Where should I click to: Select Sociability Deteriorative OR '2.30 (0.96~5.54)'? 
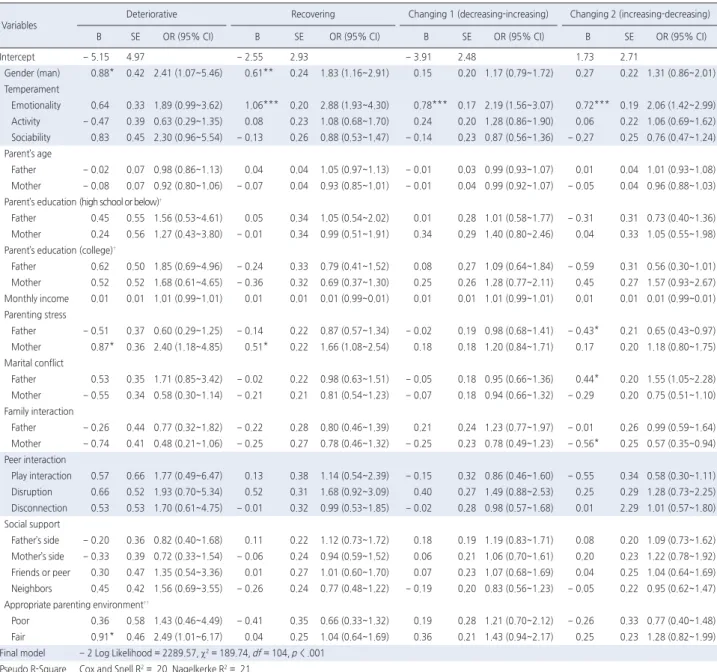point(188,137)
